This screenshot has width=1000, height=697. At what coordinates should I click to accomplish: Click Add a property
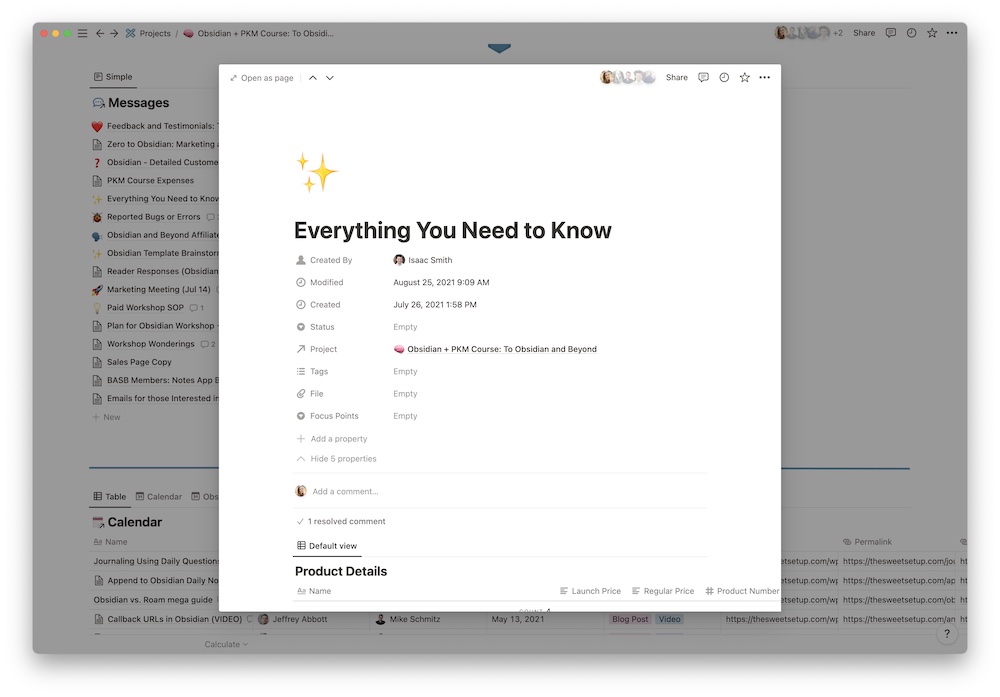(332, 439)
